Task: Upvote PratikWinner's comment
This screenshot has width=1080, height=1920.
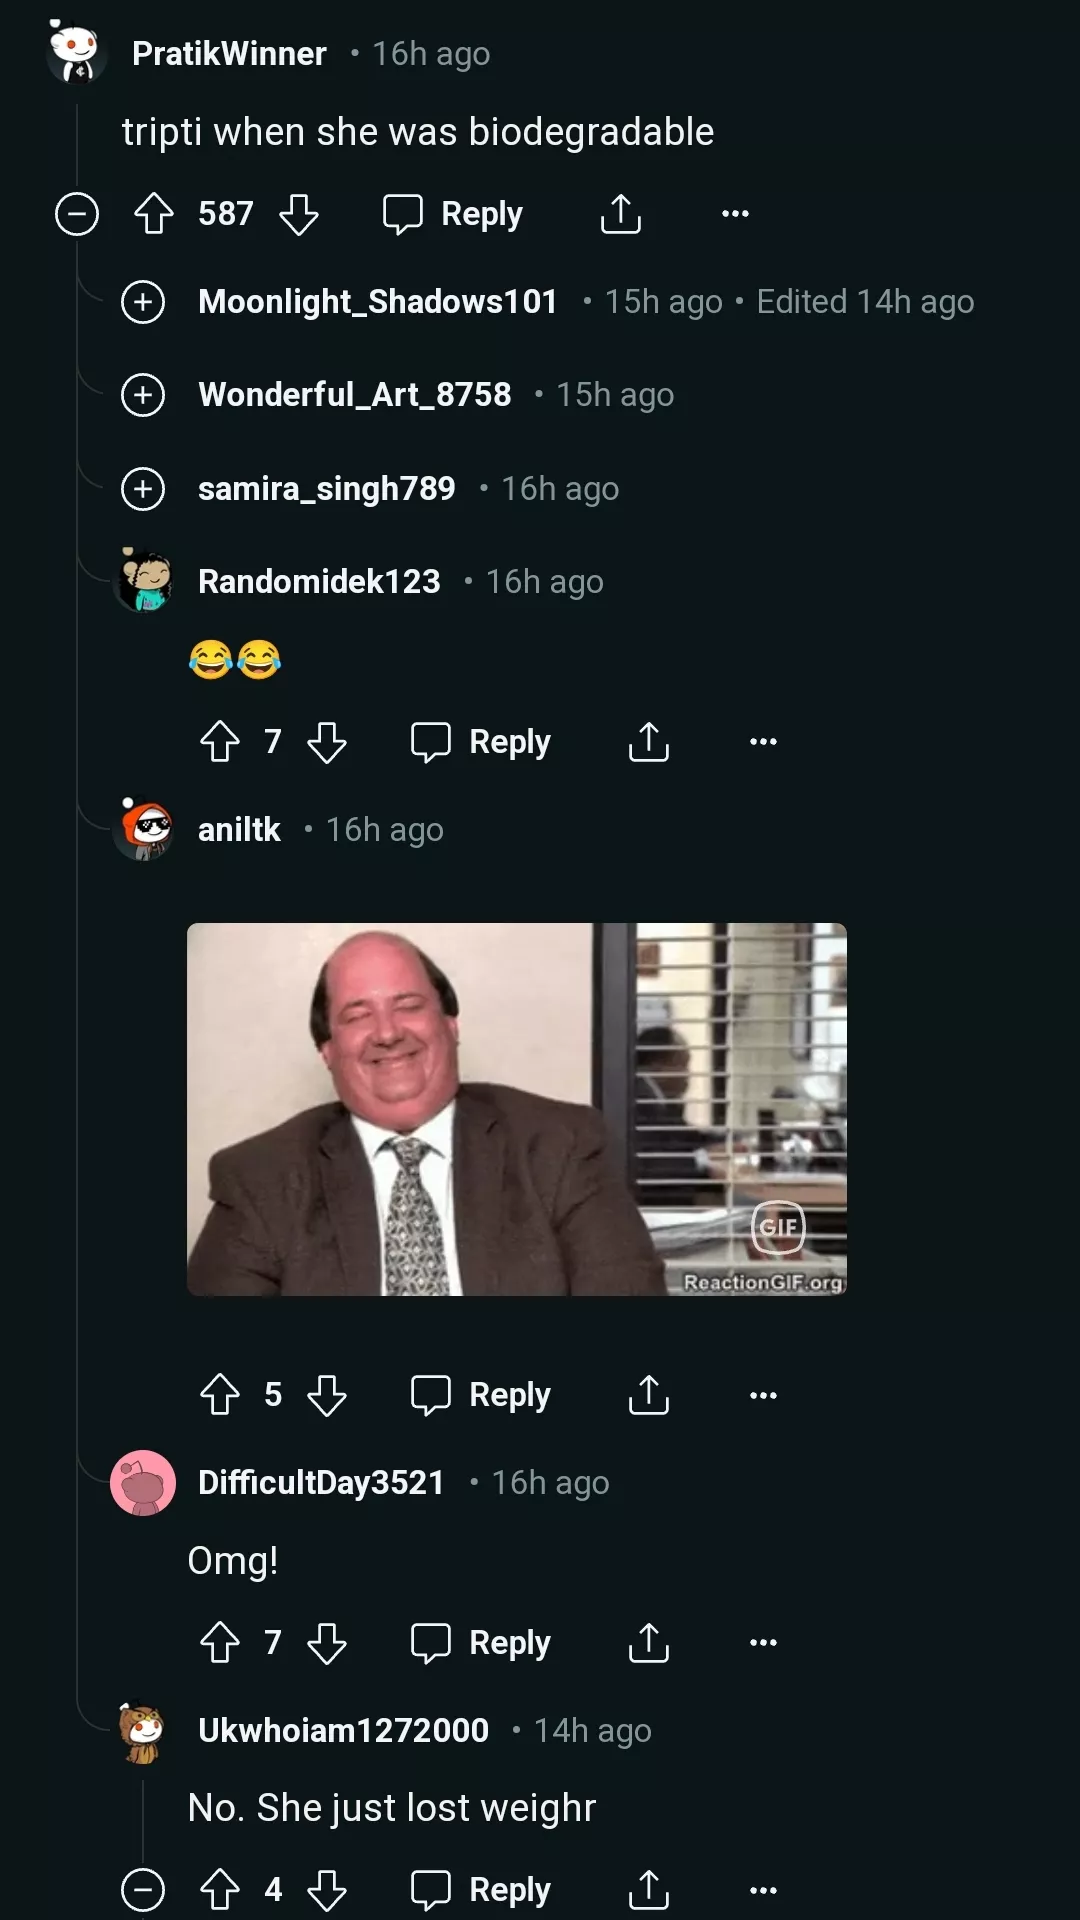Action: (154, 214)
